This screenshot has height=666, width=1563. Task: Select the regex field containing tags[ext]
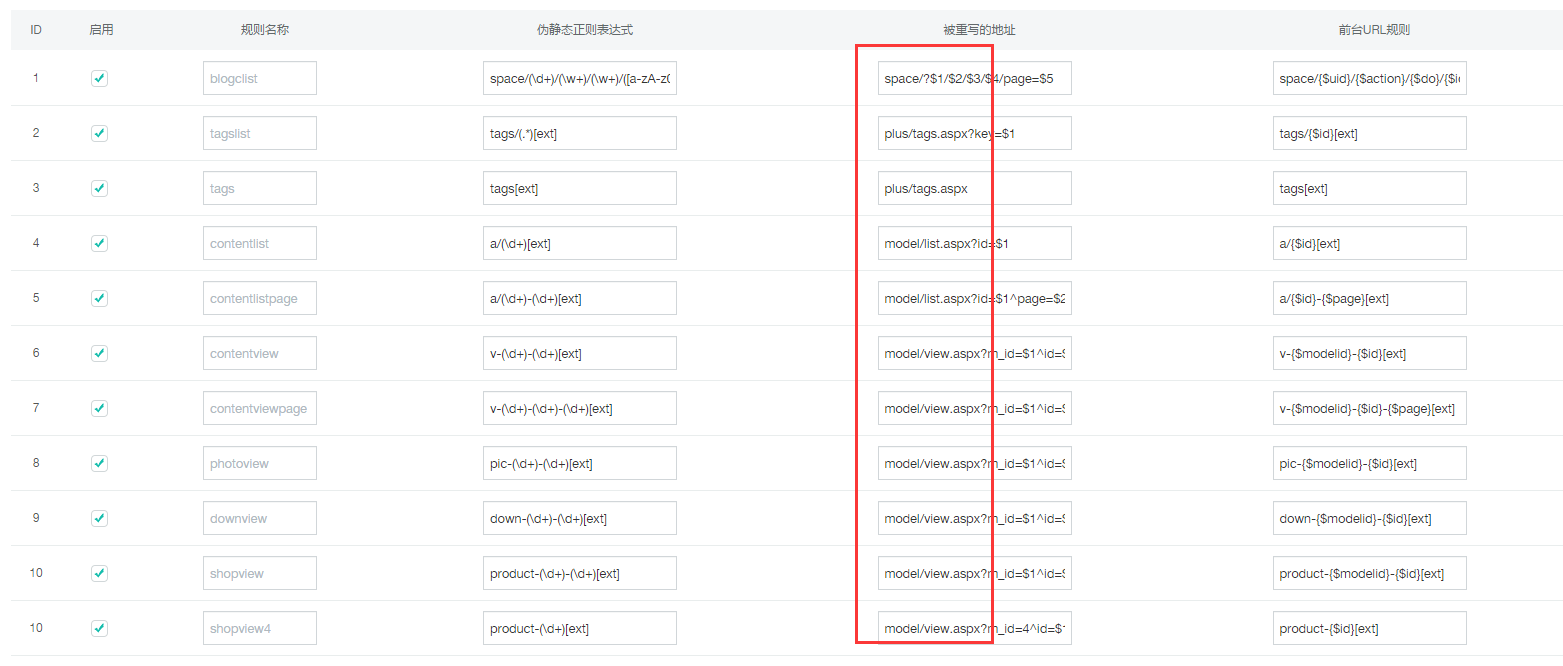point(579,187)
